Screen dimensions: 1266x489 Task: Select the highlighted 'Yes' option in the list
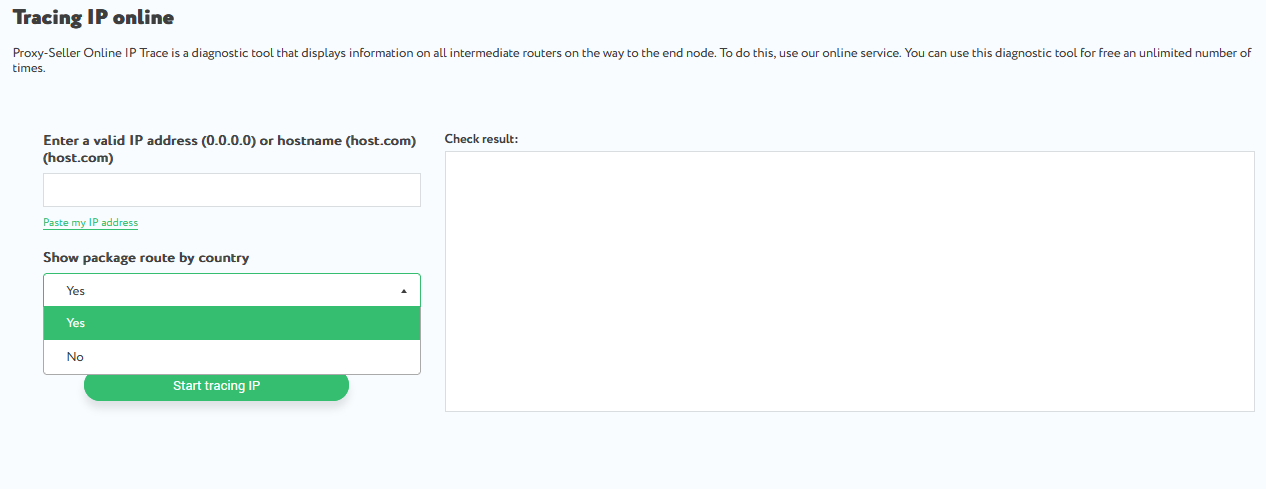tap(232, 323)
